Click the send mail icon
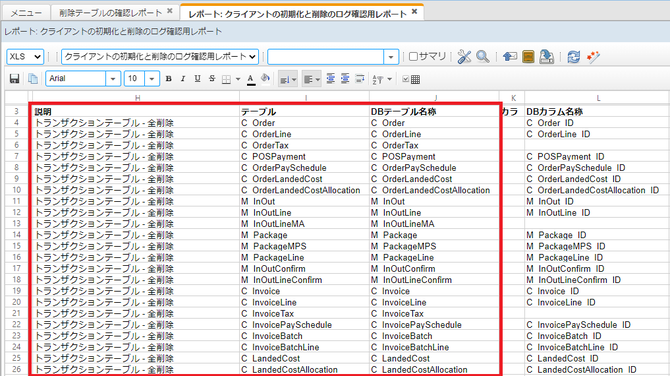 510,57
